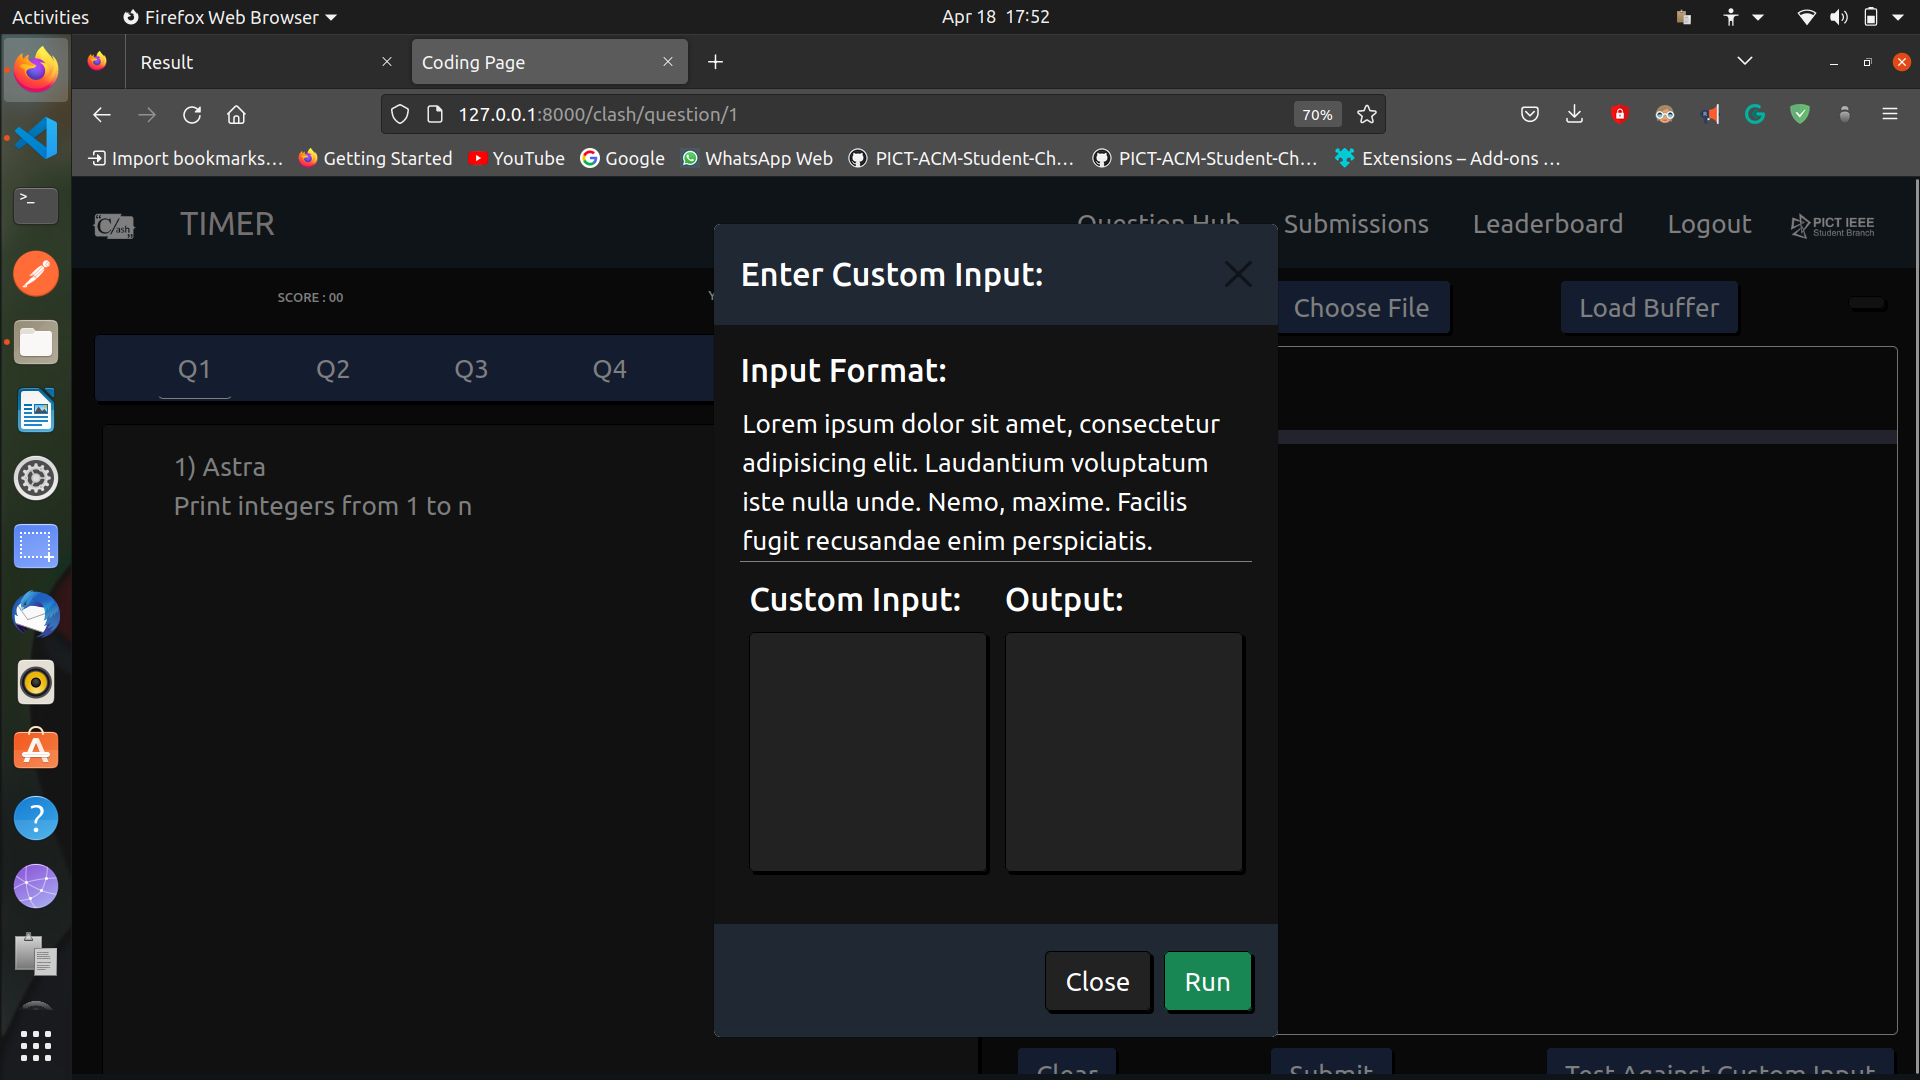Click the close X on custom input dialog
This screenshot has height=1080, width=1920.
tap(1237, 274)
